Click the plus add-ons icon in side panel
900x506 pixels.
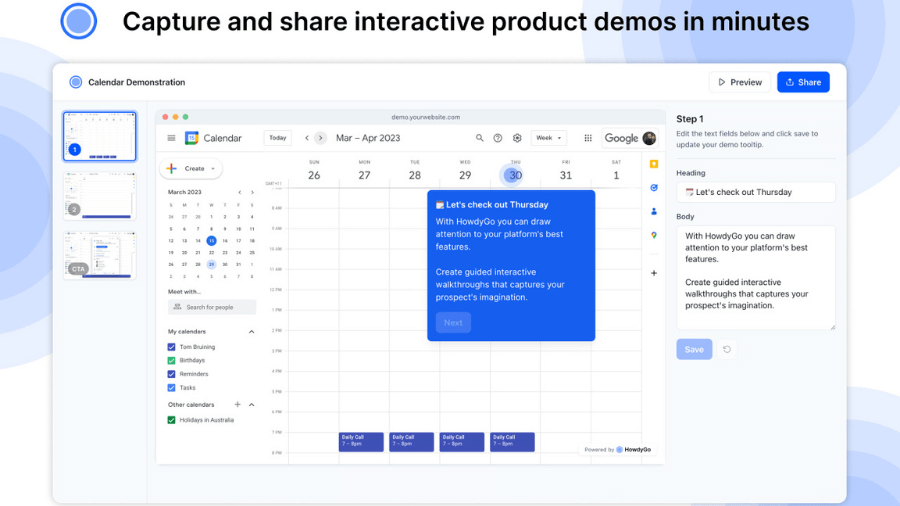(x=654, y=273)
